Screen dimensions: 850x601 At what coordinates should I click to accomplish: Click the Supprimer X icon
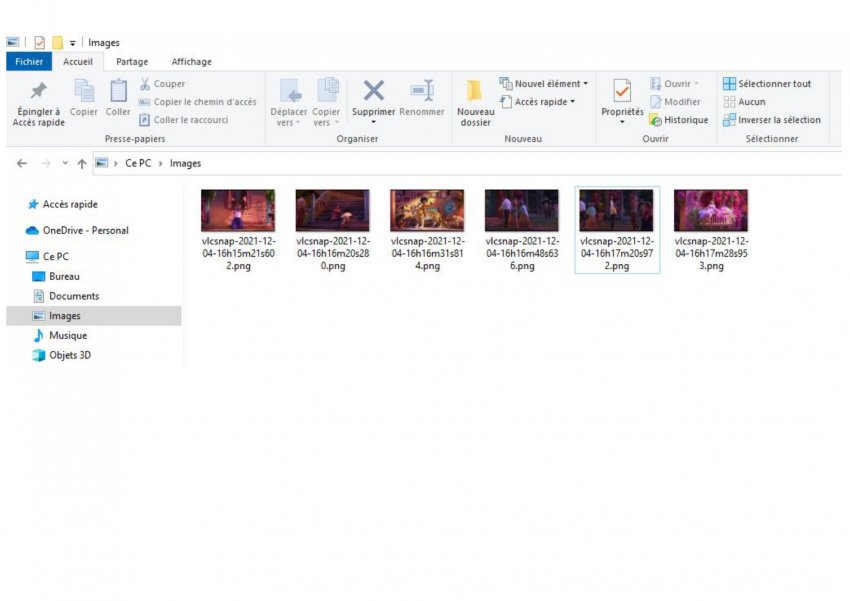pos(374,91)
